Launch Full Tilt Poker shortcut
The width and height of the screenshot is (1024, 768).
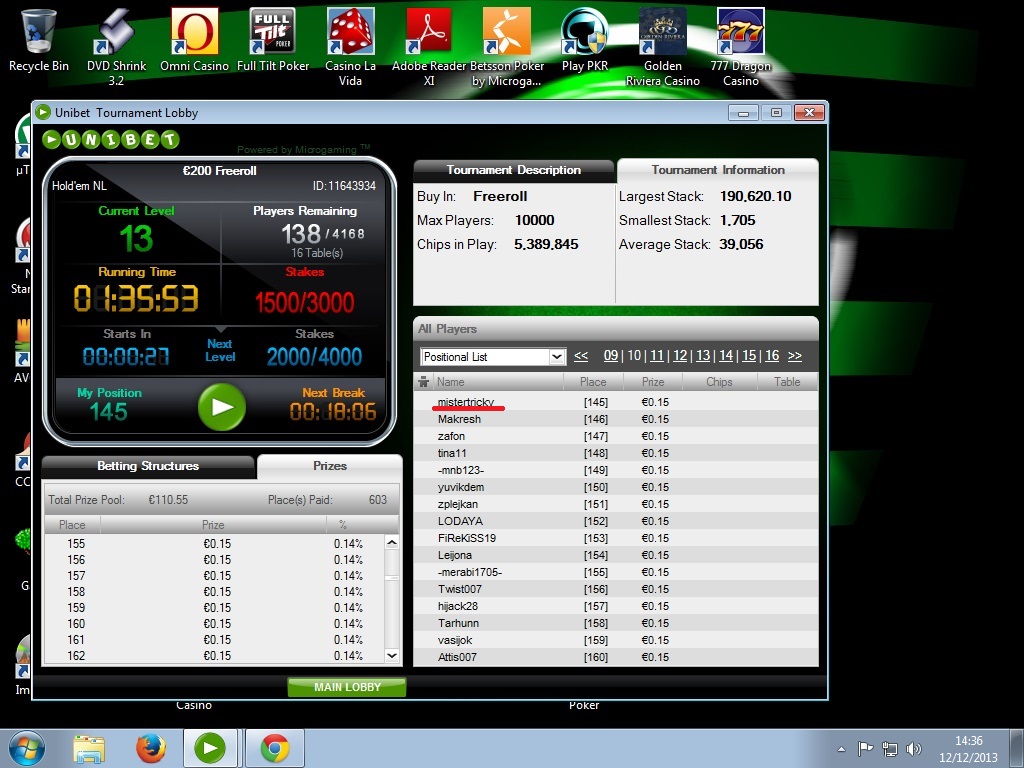273,40
